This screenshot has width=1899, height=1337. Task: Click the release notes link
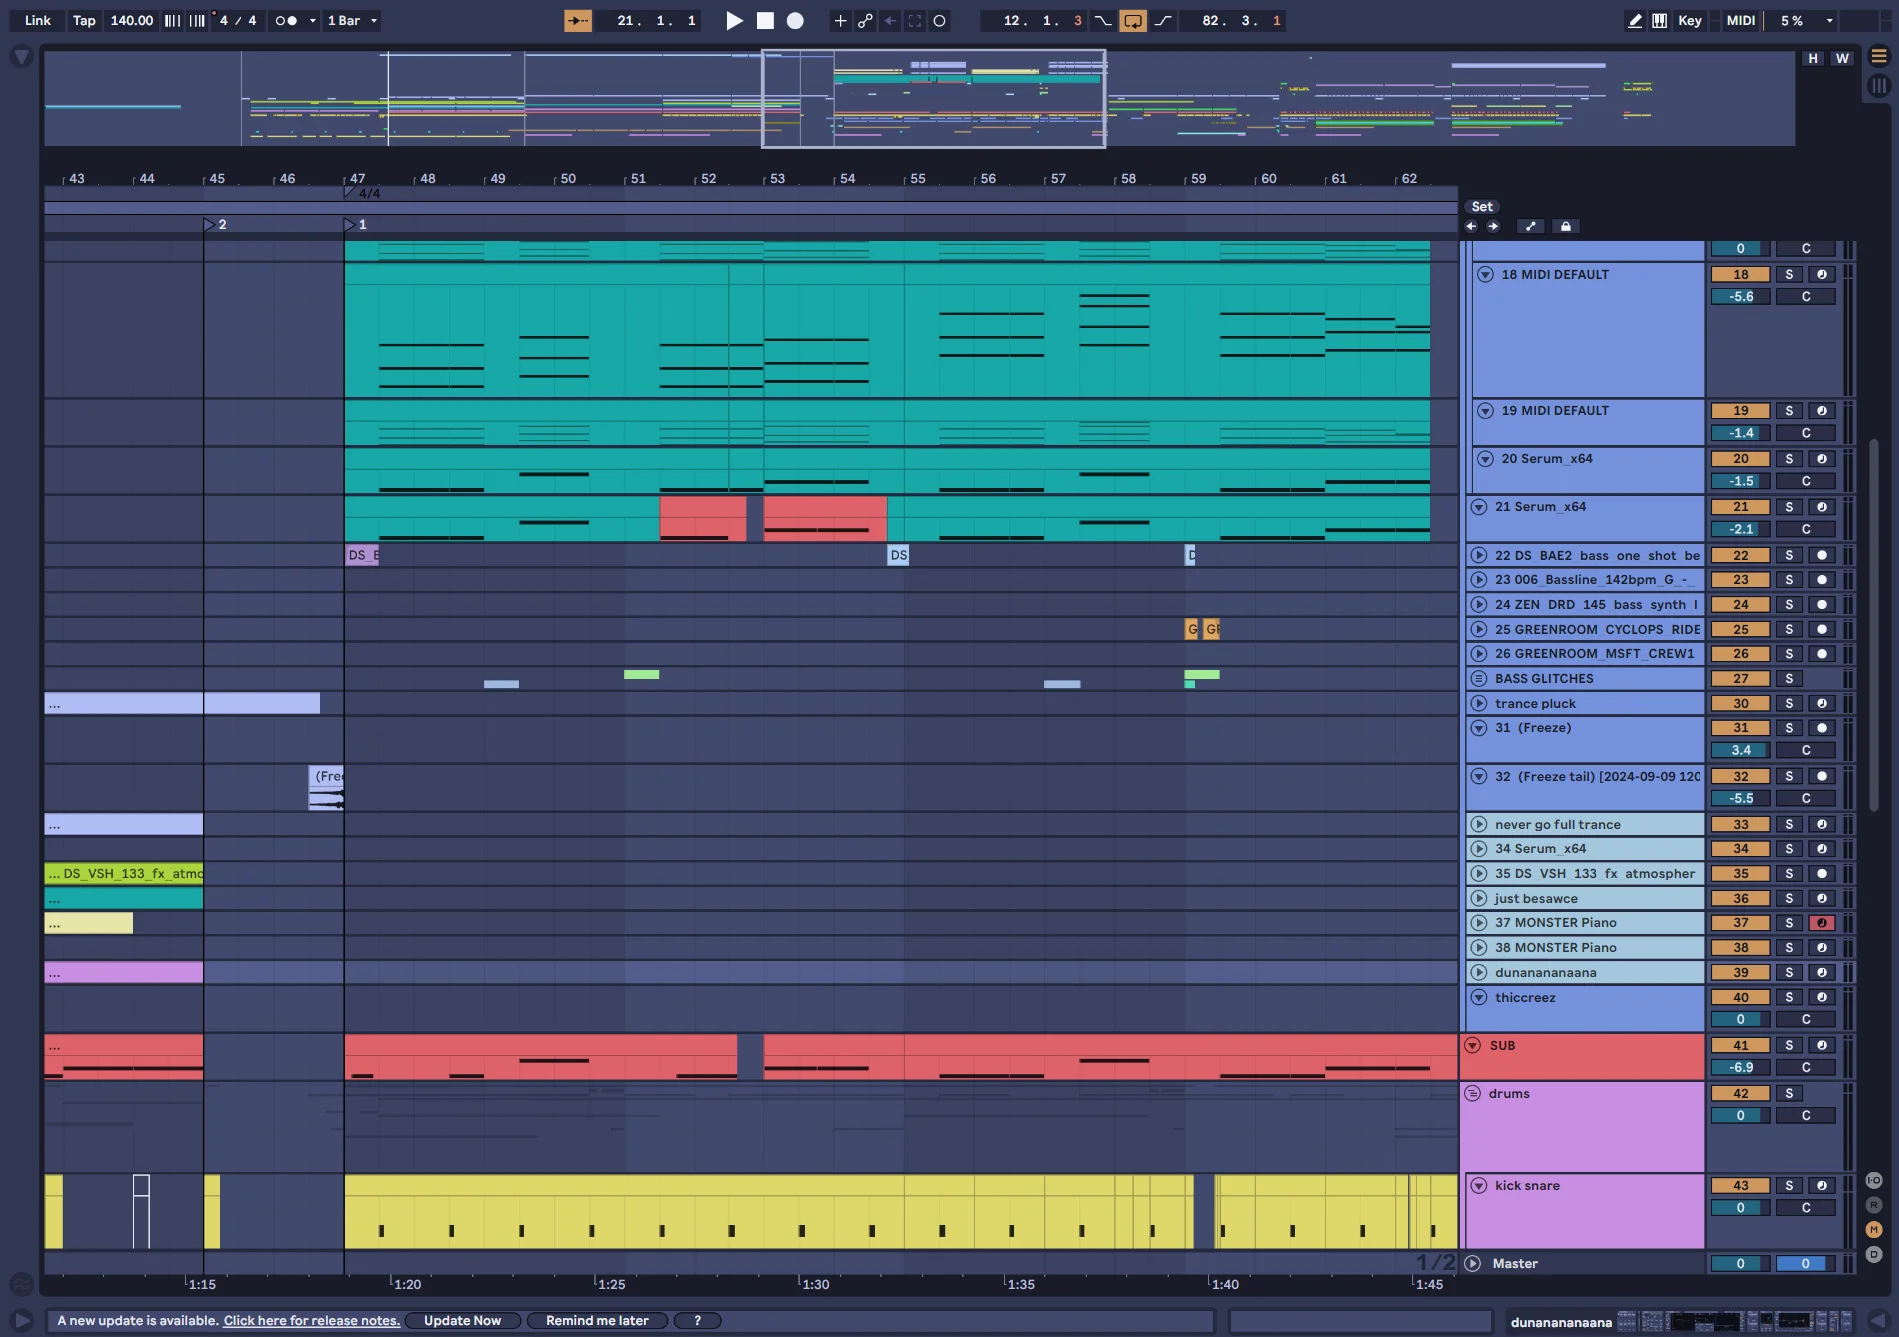click(311, 1320)
